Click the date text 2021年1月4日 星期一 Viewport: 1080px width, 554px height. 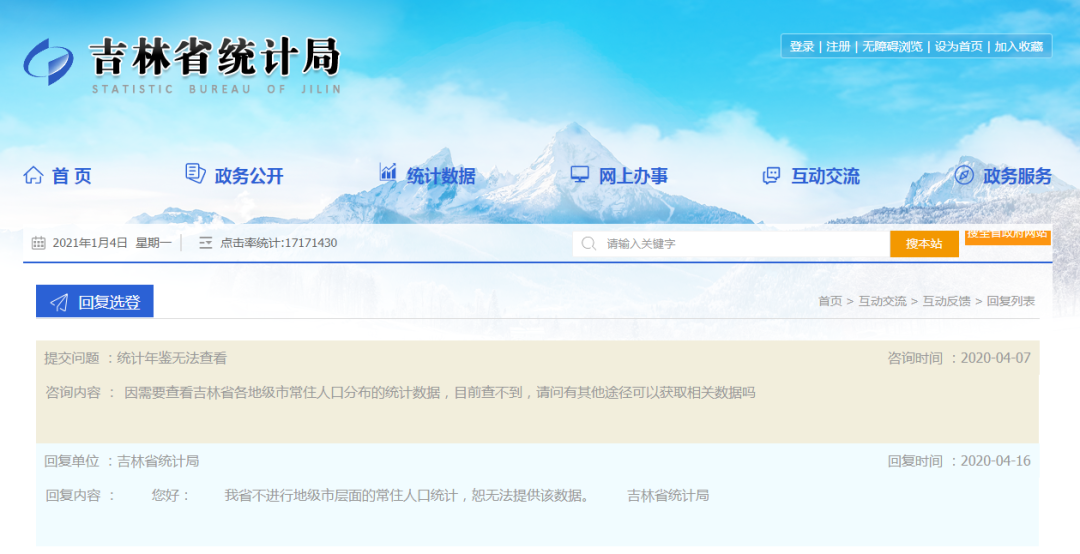(x=112, y=243)
